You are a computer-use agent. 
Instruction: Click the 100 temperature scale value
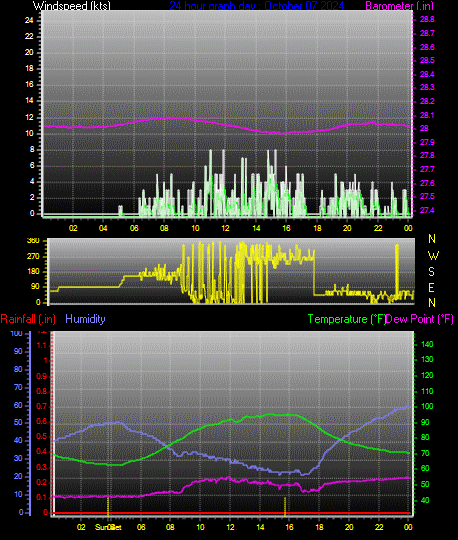pos(427,407)
